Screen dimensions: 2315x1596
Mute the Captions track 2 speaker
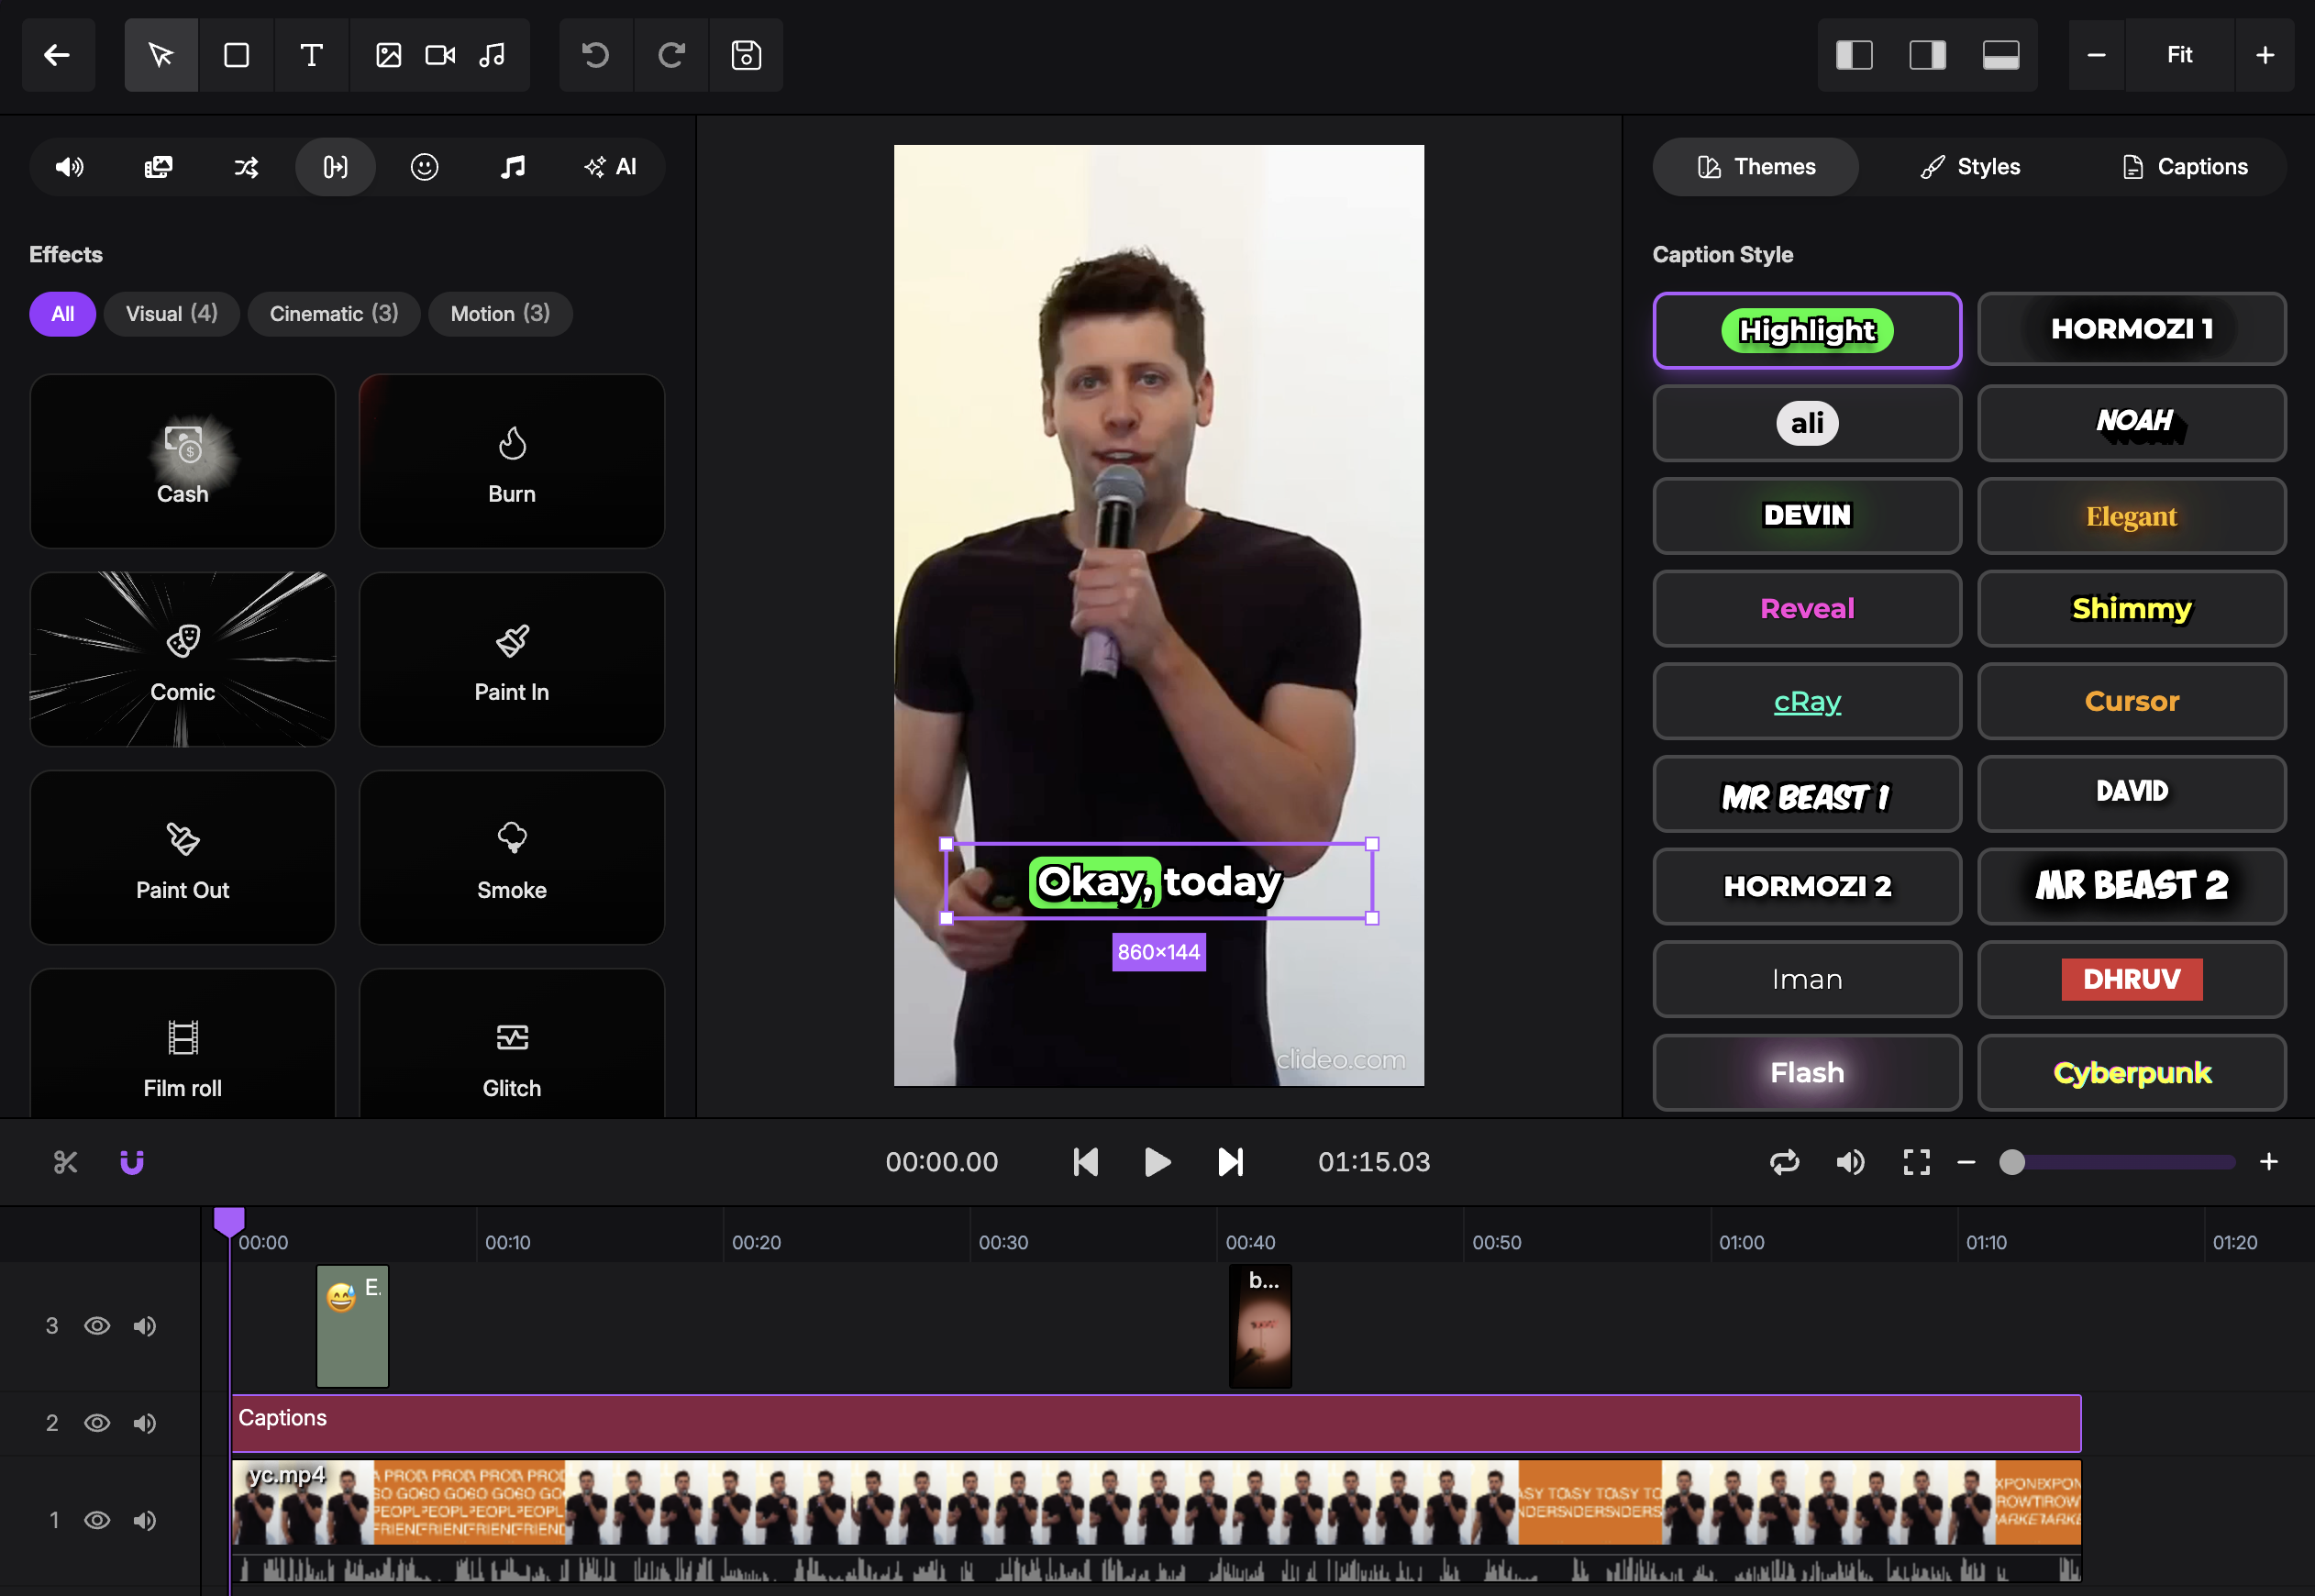pyautogui.click(x=145, y=1423)
